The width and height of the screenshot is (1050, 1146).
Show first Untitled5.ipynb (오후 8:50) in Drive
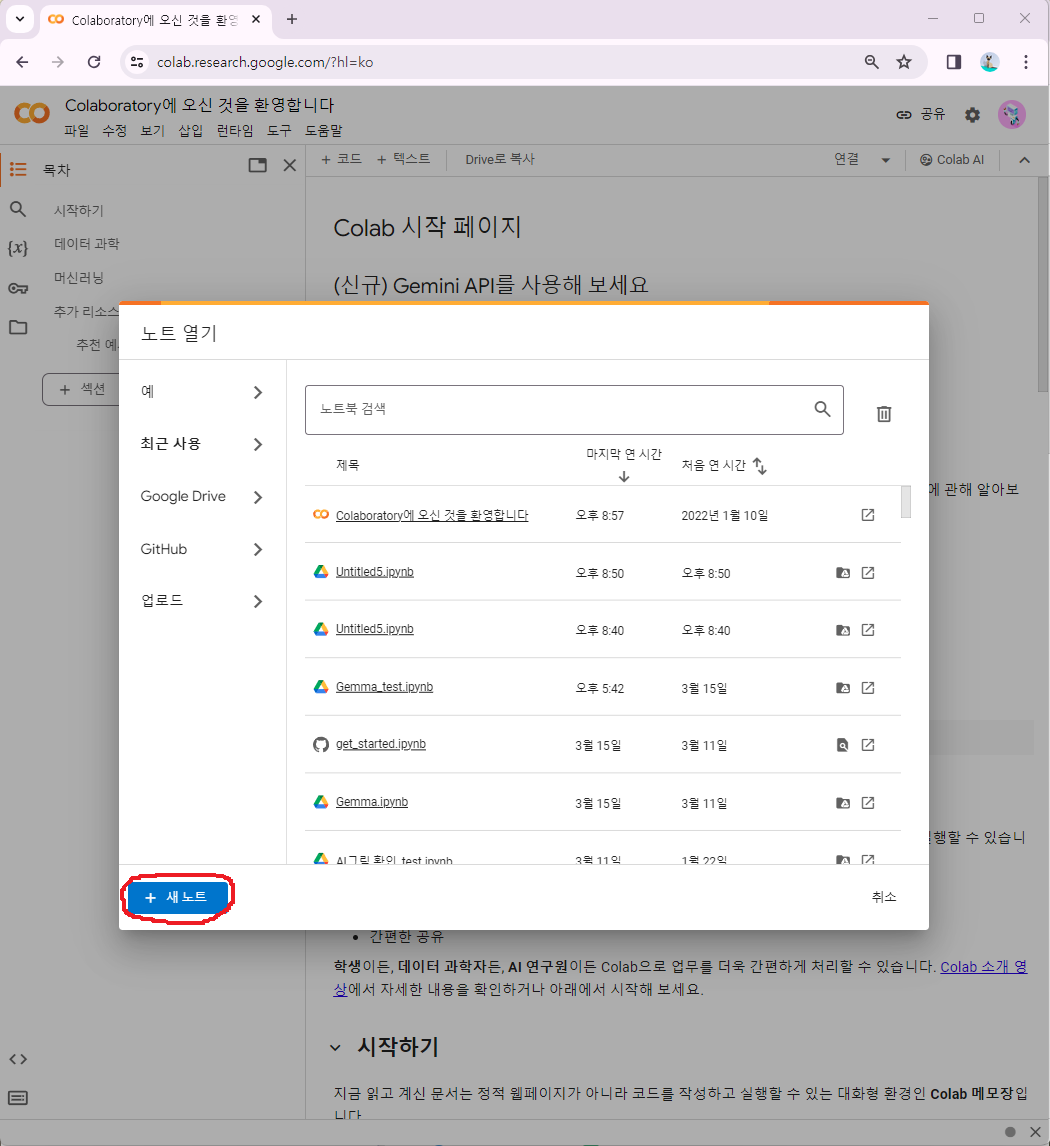pyautogui.click(x=842, y=573)
